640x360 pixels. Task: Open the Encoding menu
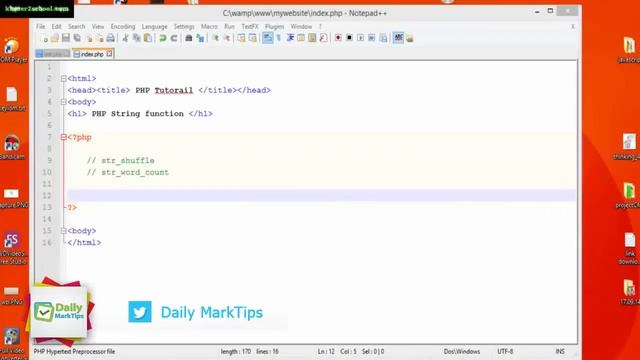point(123,27)
